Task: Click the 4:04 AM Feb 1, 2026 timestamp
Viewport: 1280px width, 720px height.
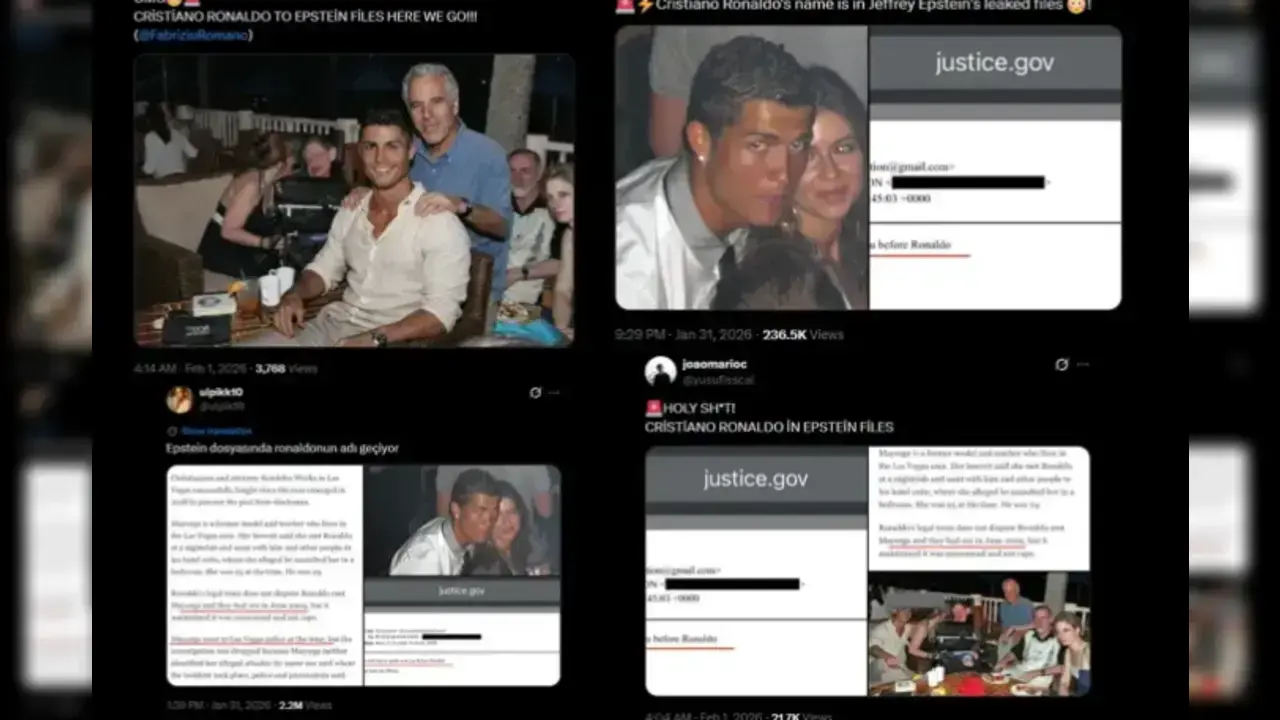Action: 705,715
